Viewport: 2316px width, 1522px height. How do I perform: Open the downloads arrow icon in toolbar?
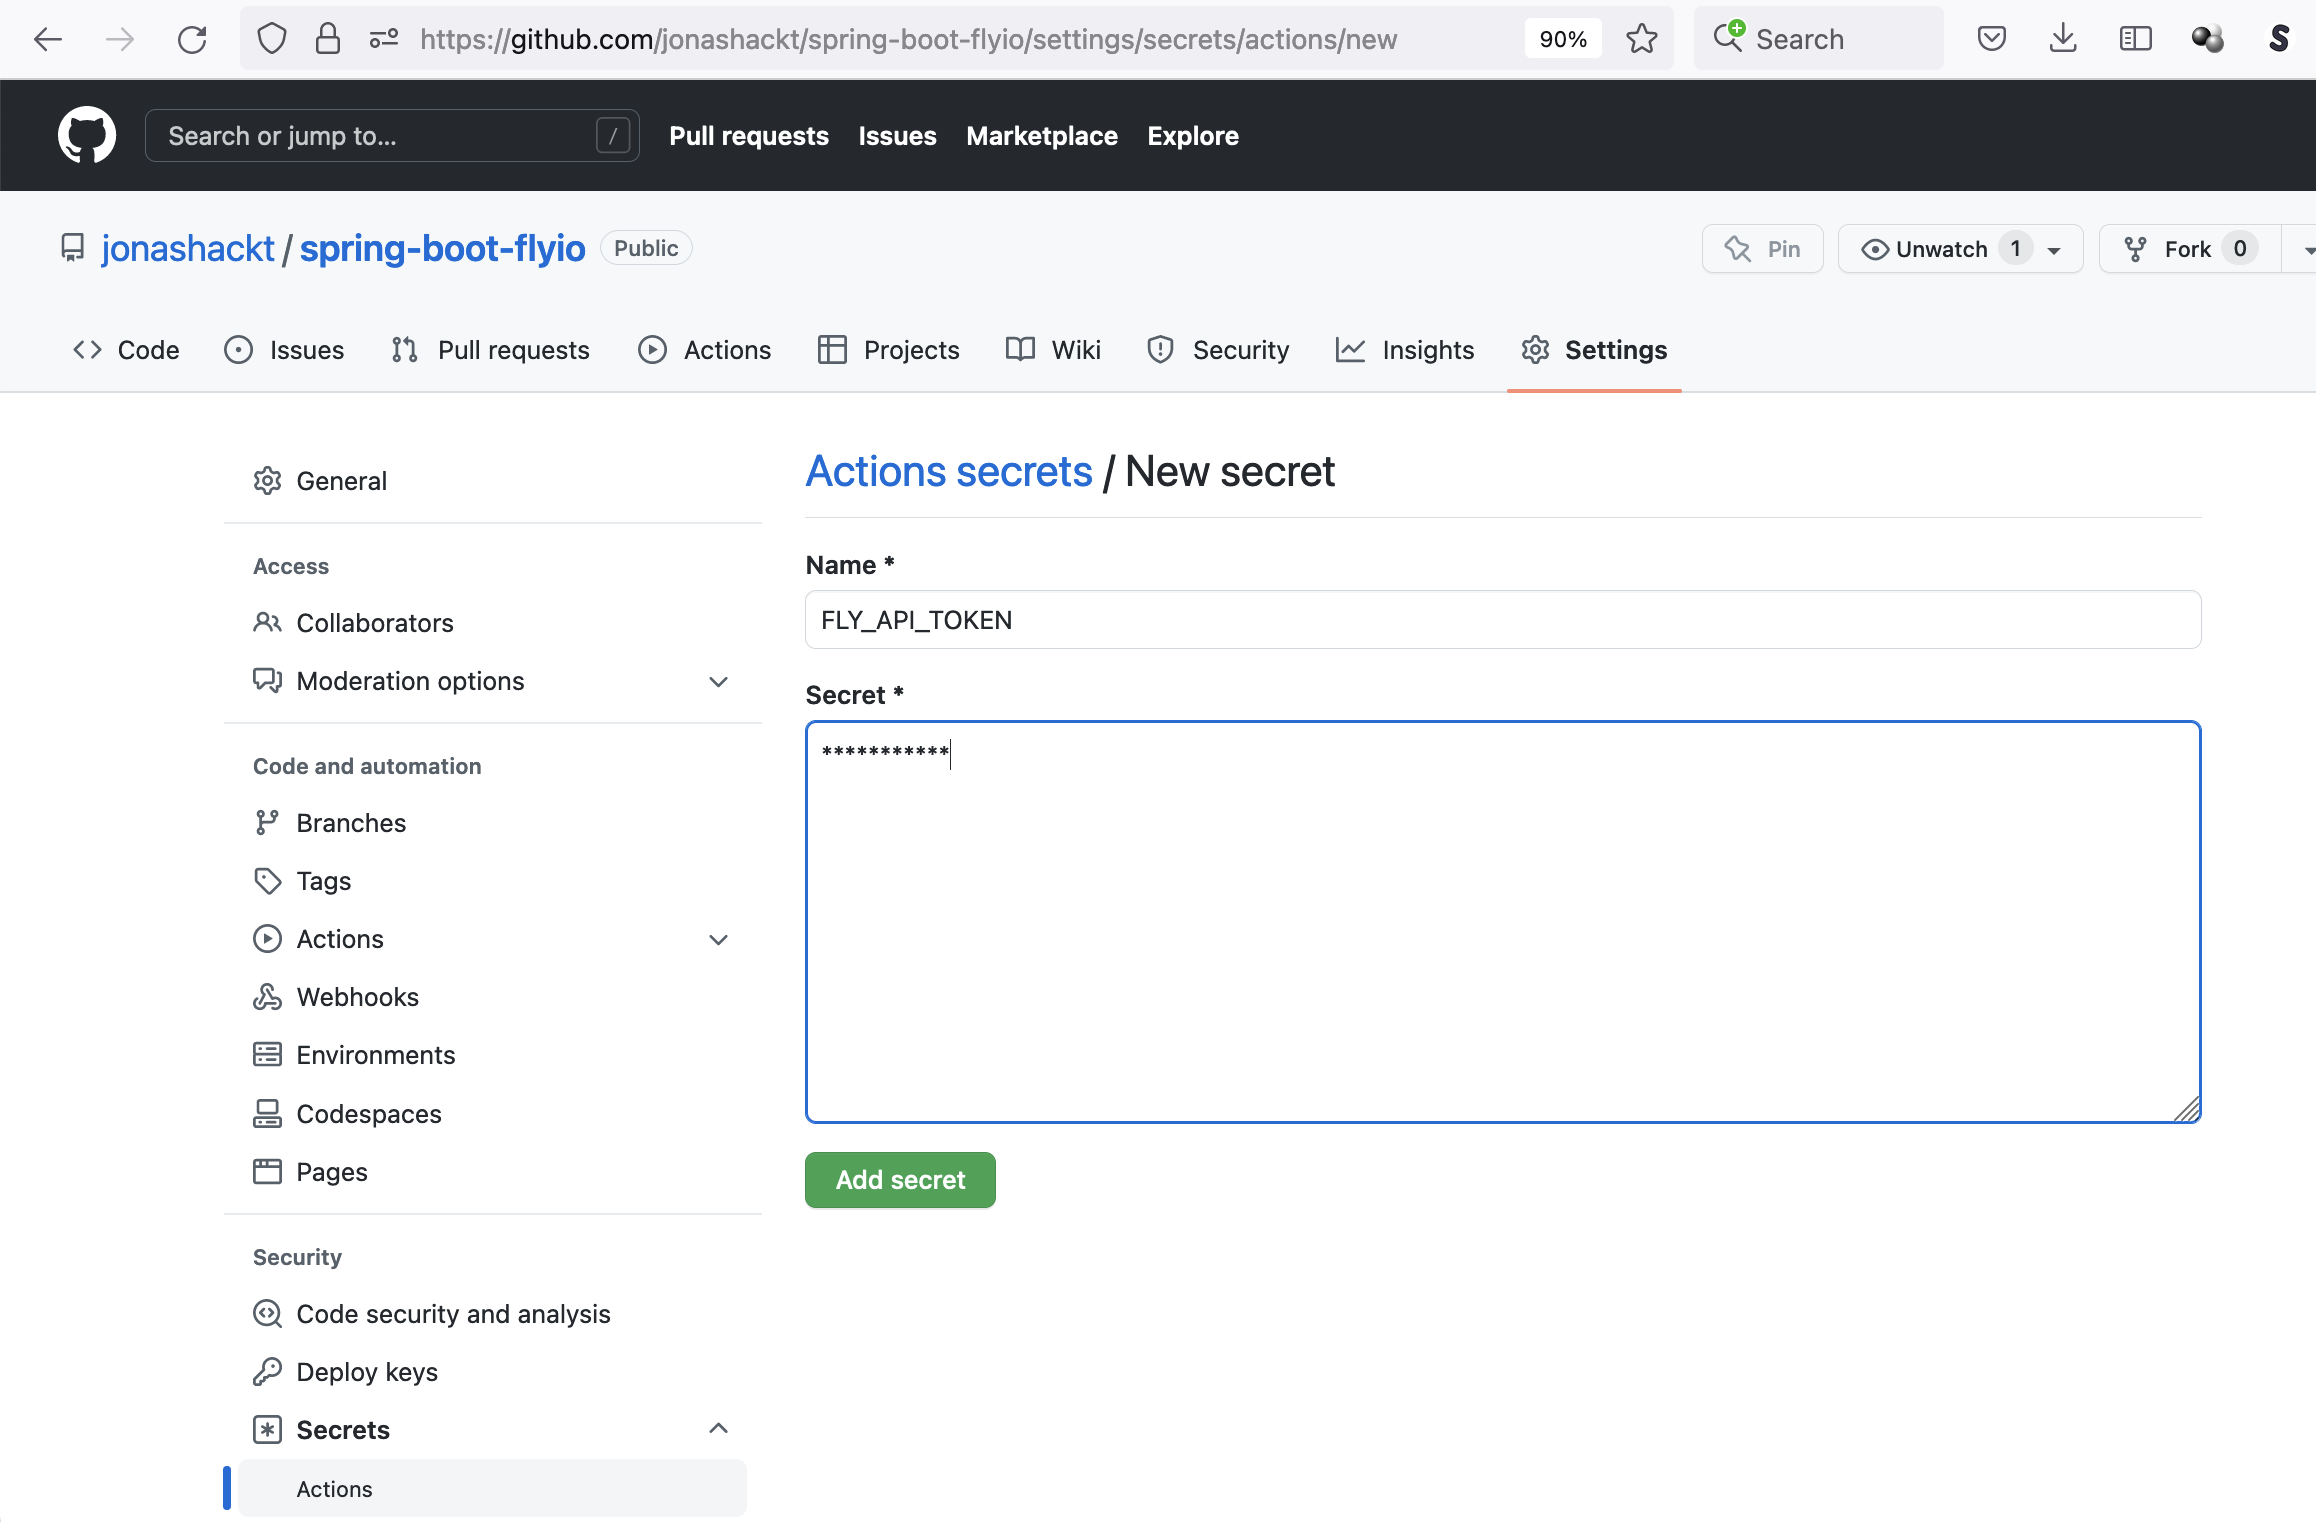coord(2062,39)
